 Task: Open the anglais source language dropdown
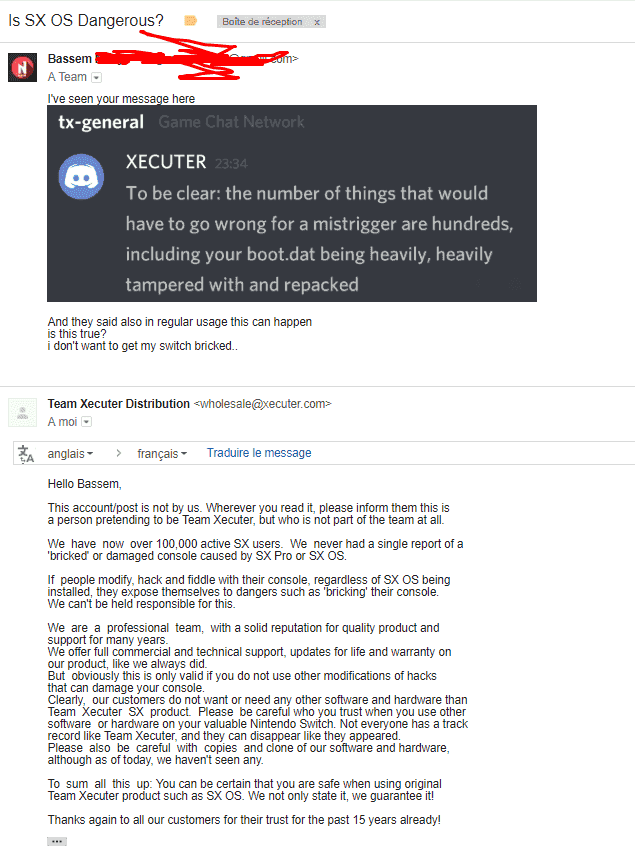70,454
